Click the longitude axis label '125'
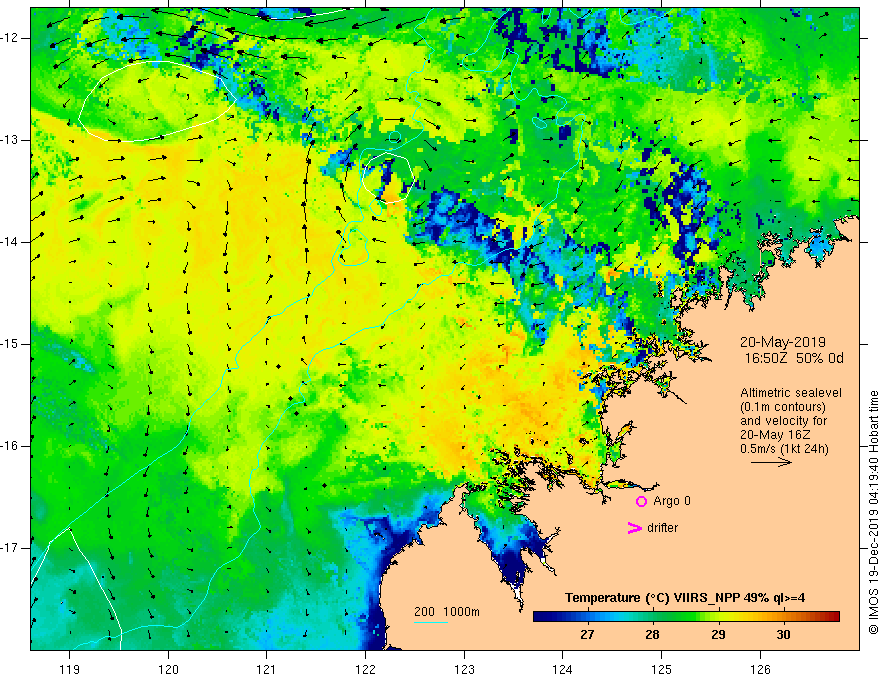The width and height of the screenshot is (880, 680). (x=661, y=669)
